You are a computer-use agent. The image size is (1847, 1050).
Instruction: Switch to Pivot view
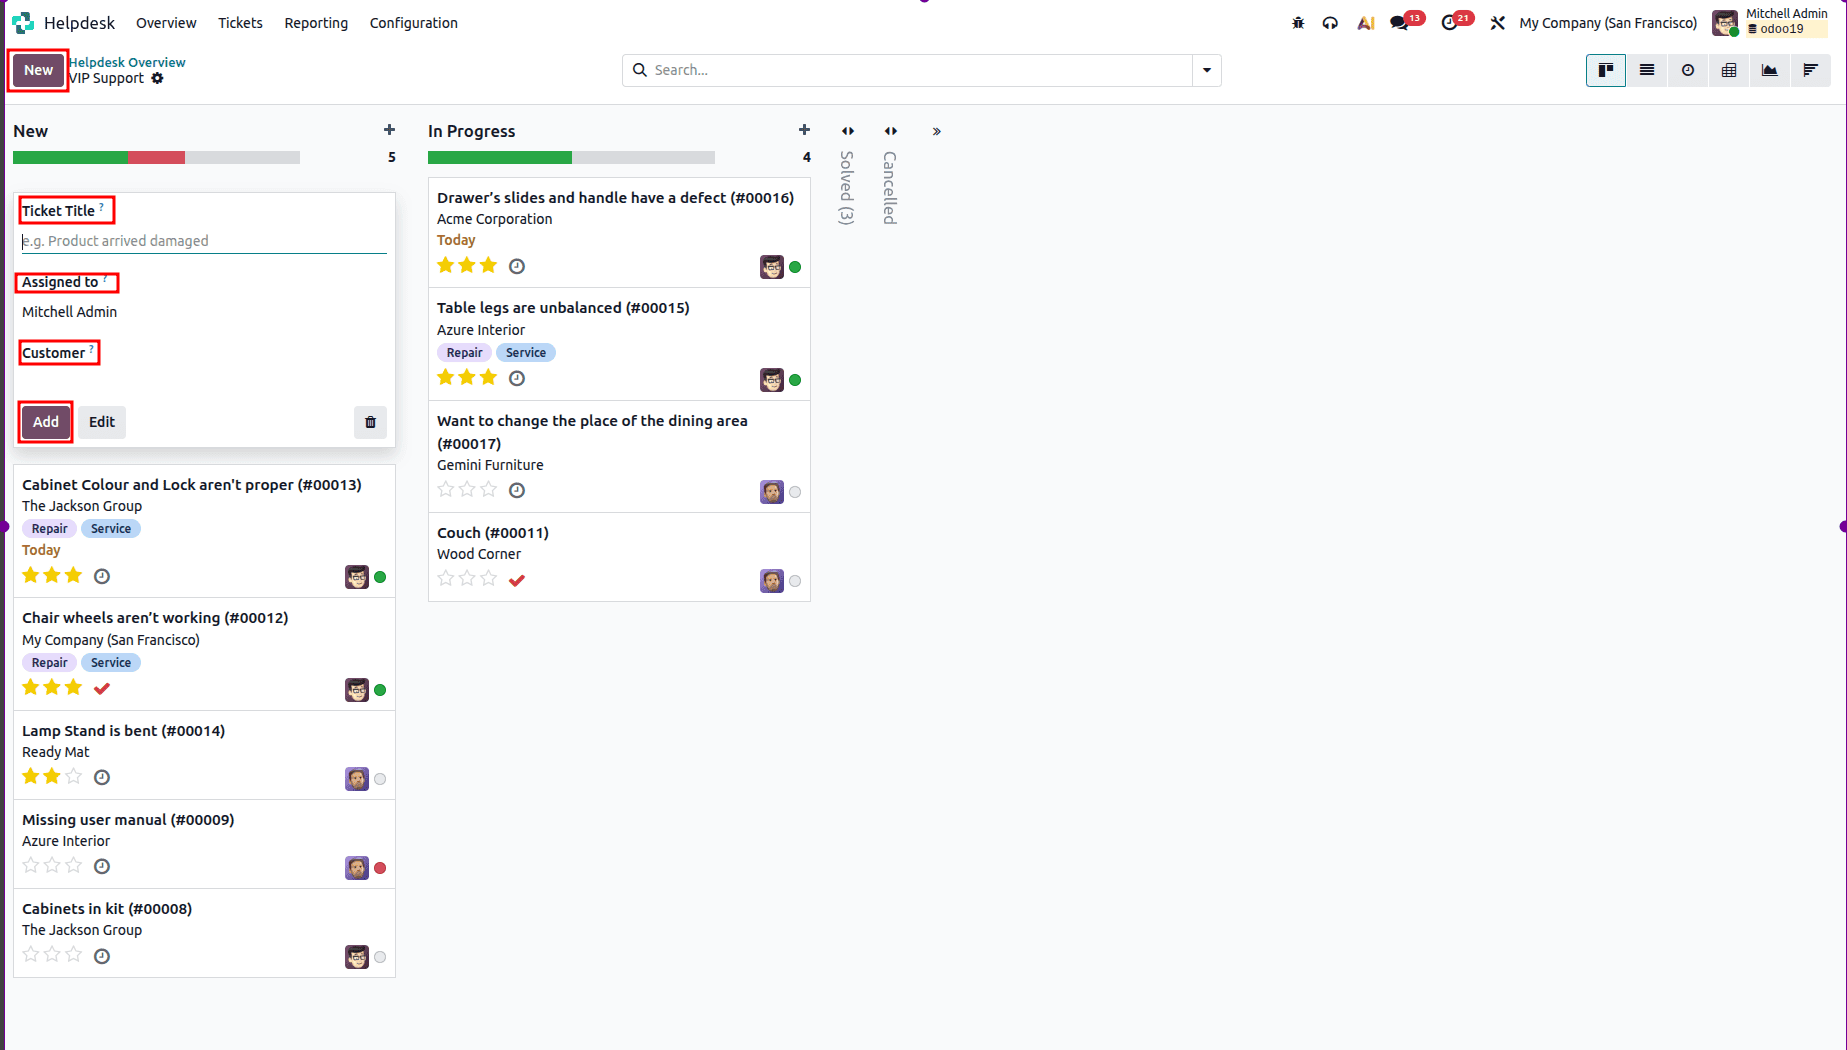pos(1729,70)
